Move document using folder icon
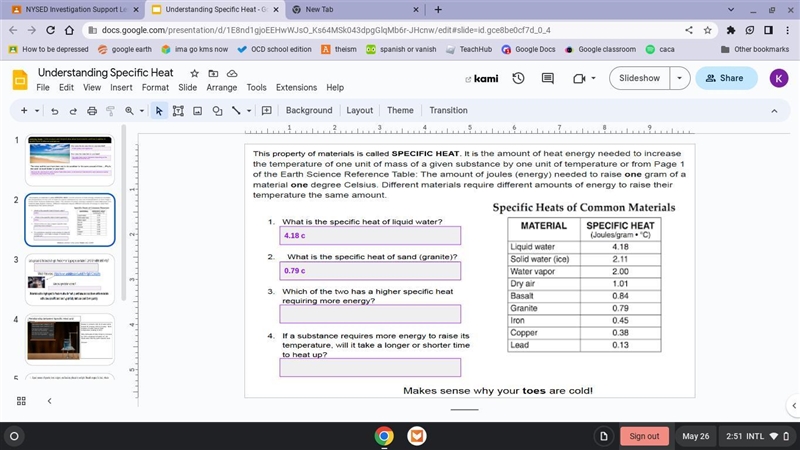800x450 pixels. click(x=213, y=73)
